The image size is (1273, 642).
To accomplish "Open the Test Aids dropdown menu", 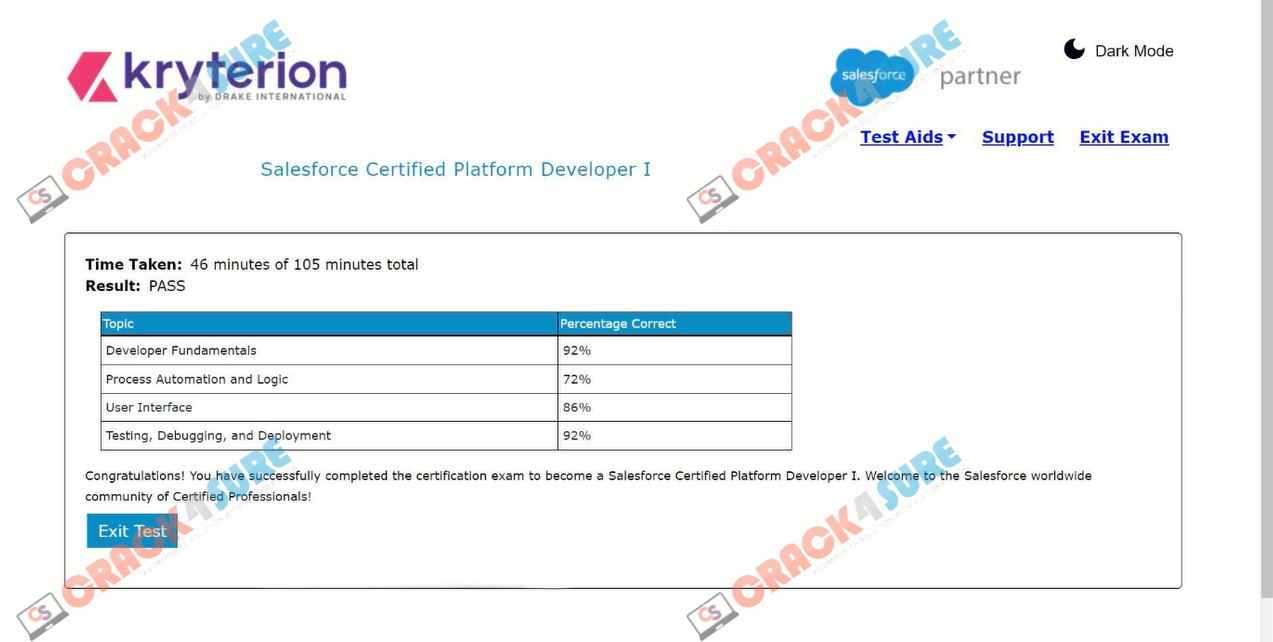I will (x=908, y=137).
